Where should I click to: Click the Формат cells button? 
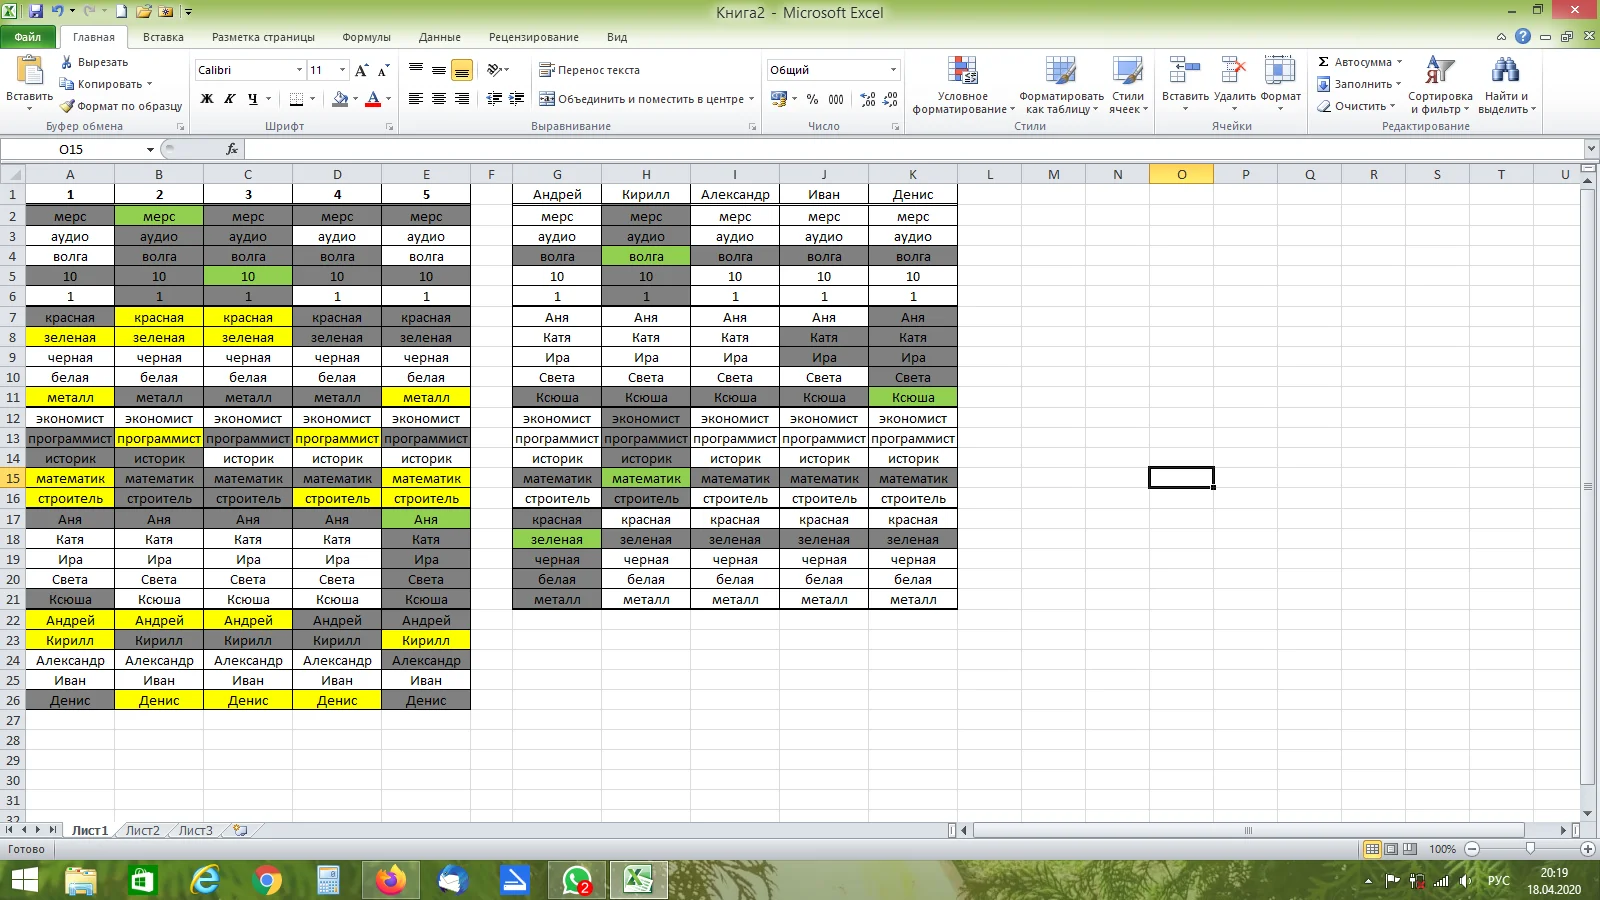click(1280, 85)
